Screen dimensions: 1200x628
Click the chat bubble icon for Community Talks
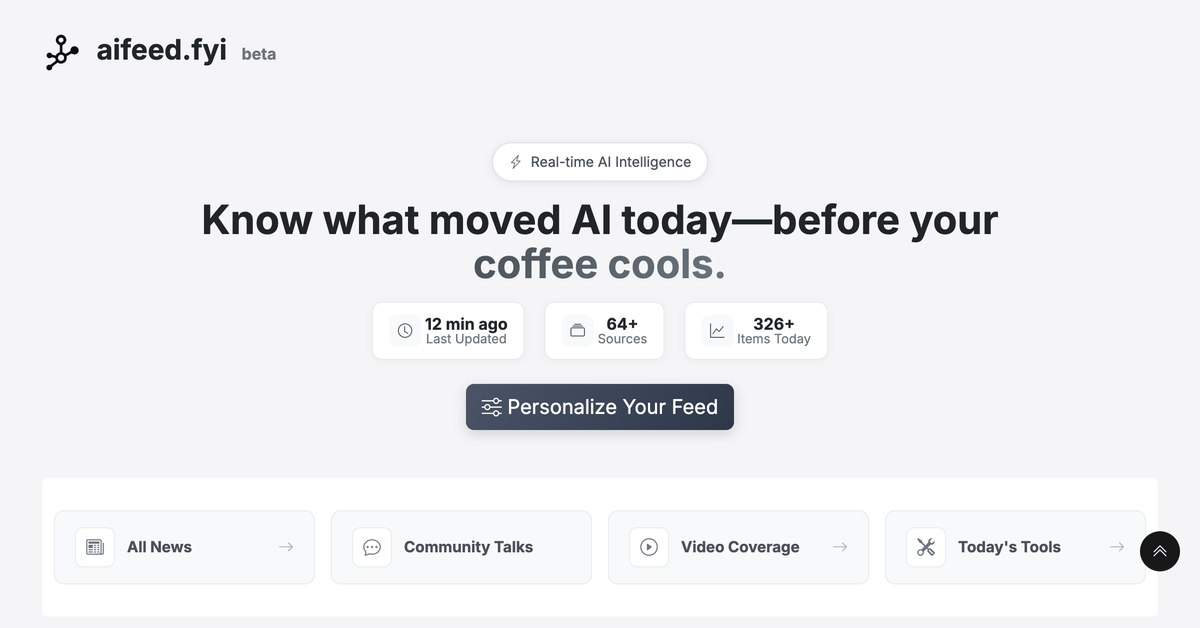pyautogui.click(x=372, y=547)
